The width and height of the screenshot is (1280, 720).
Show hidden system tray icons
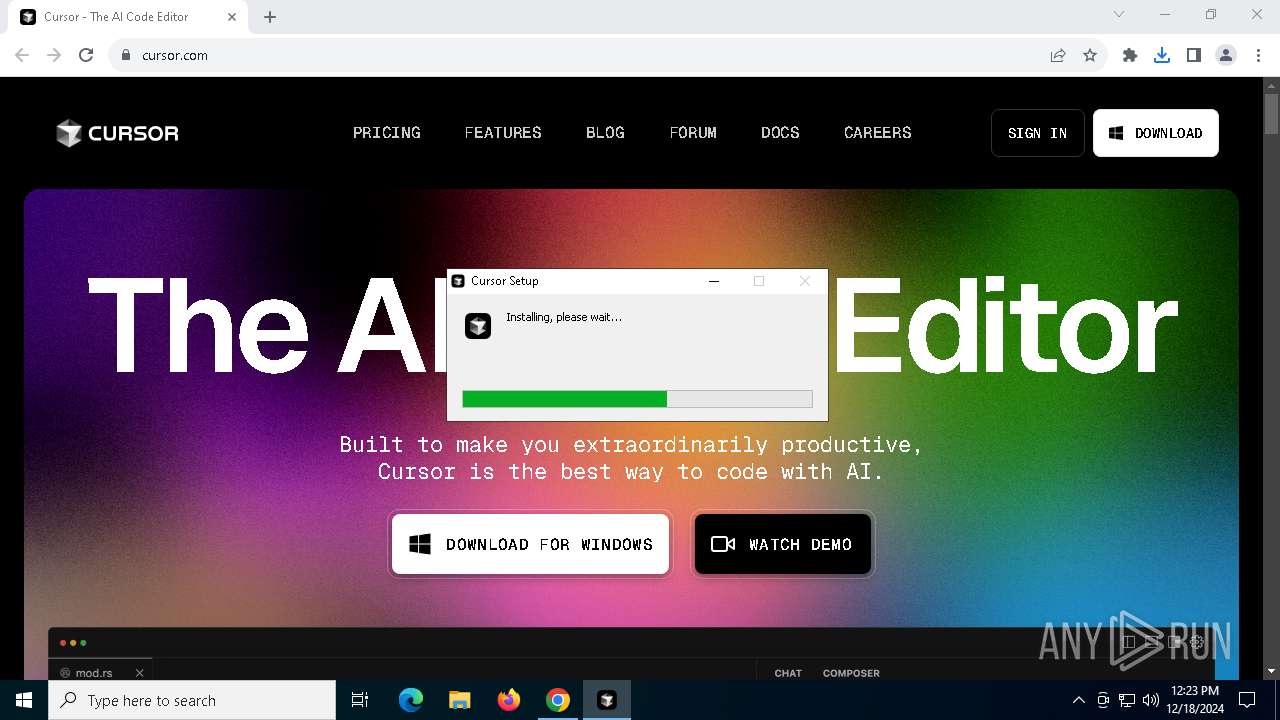pos(1078,700)
